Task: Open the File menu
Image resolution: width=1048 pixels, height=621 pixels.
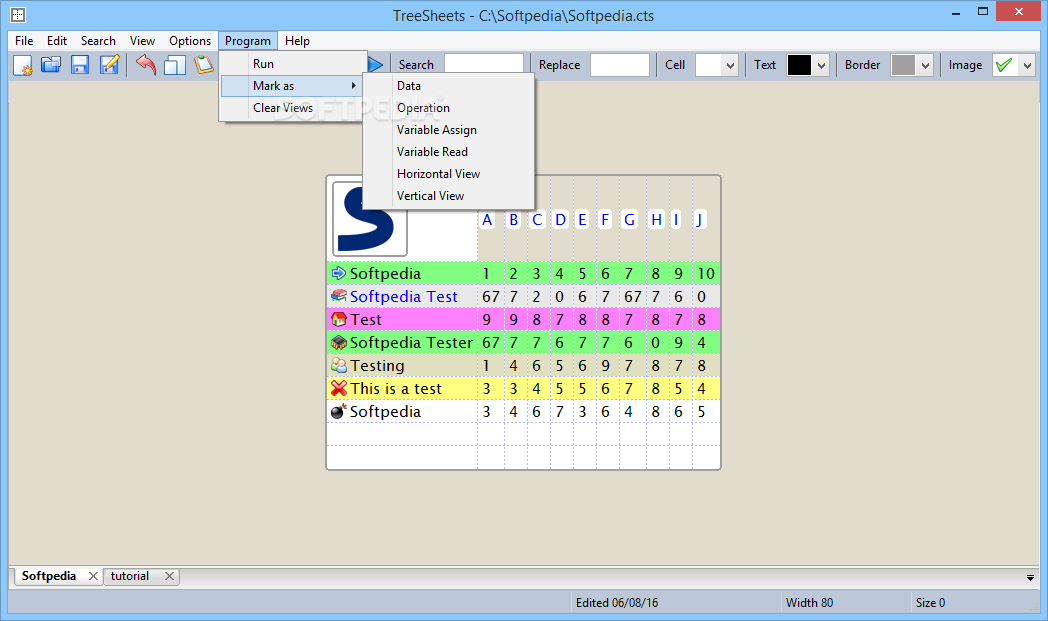Action: coord(24,41)
